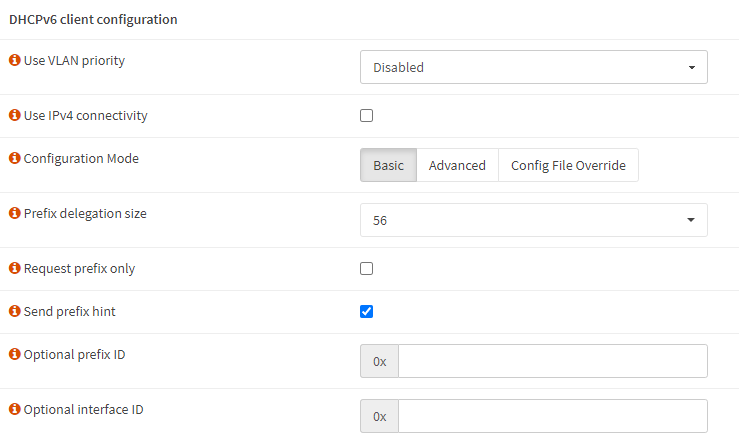This screenshot has height=441, width=739.
Task: Click into Optional interface ID field
Action: pyautogui.click(x=553, y=416)
